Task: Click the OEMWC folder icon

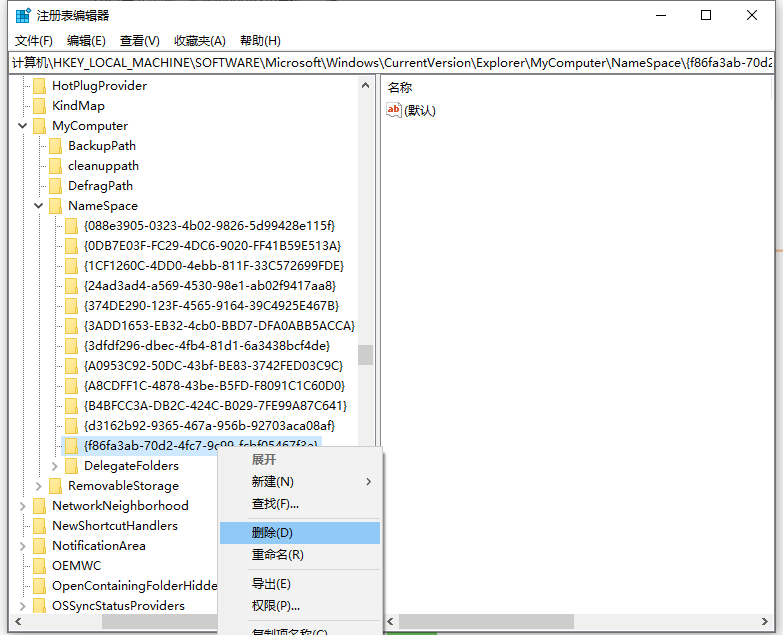Action: (x=40, y=566)
